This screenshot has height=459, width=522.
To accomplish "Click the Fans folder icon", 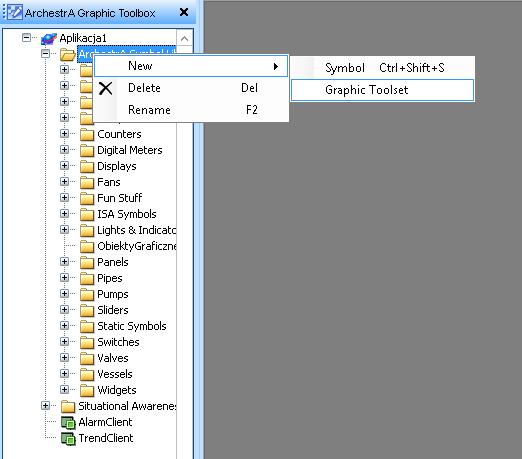I will 87,182.
